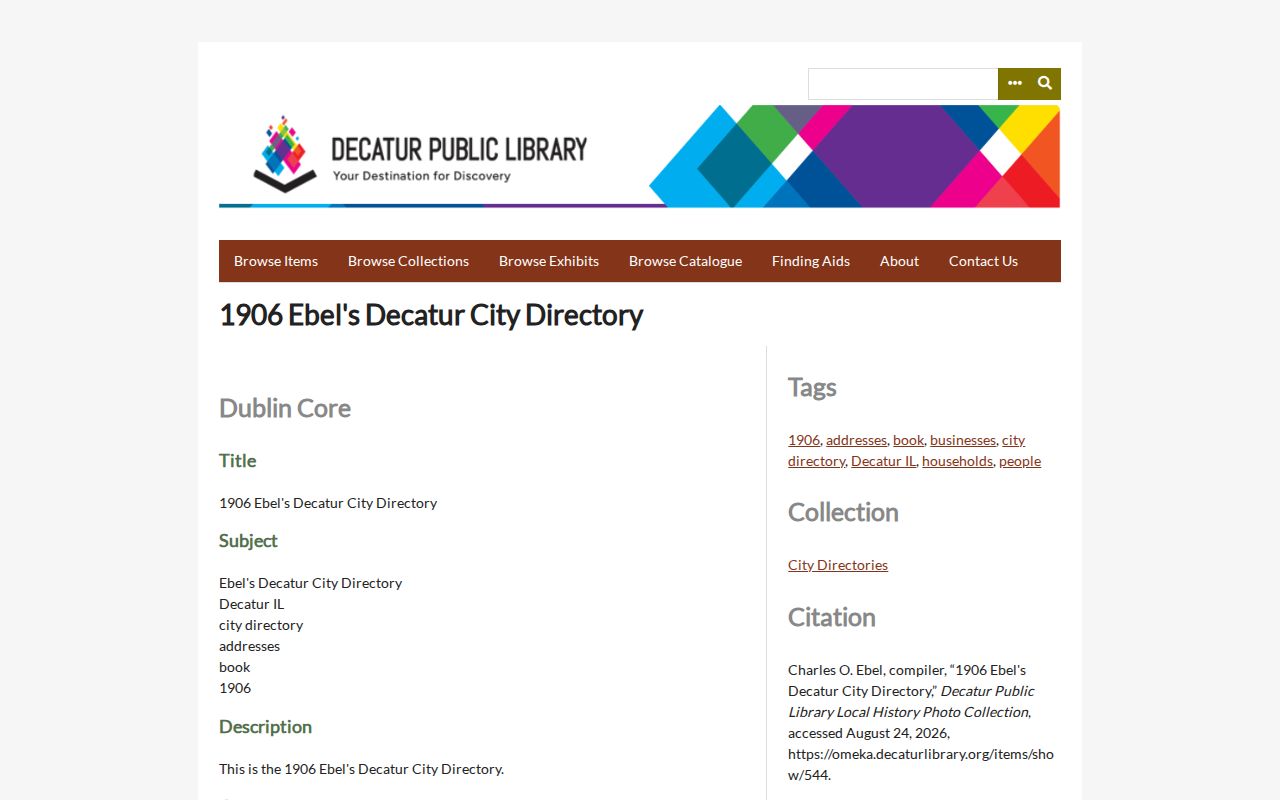The height and width of the screenshot is (800, 1280).
Task: Go to Browse Collections
Action: (408, 261)
